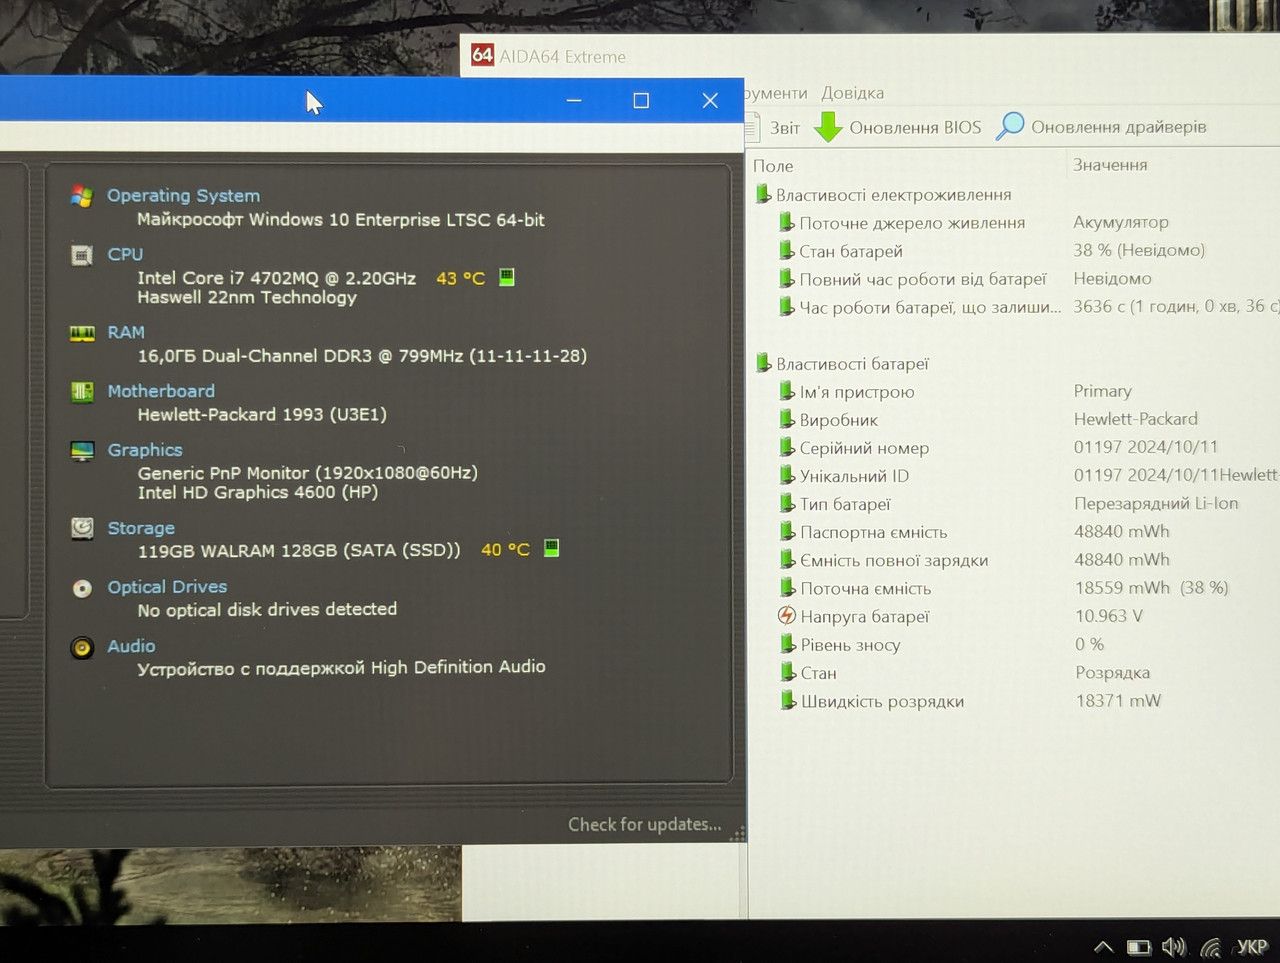
Task: Click the Значення column header
Action: (x=1110, y=165)
